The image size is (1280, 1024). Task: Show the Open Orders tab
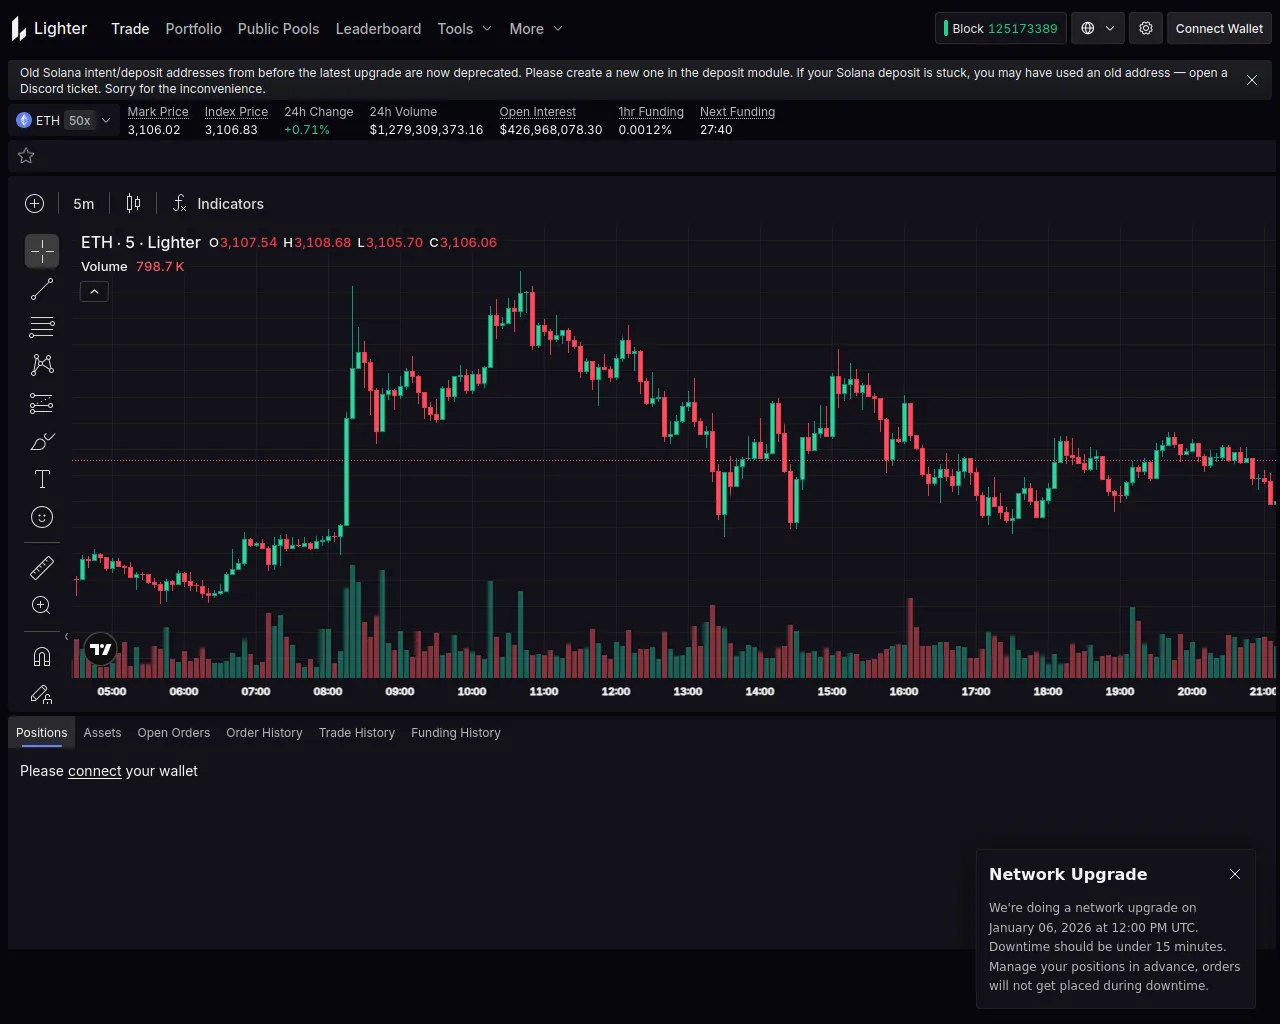174,733
